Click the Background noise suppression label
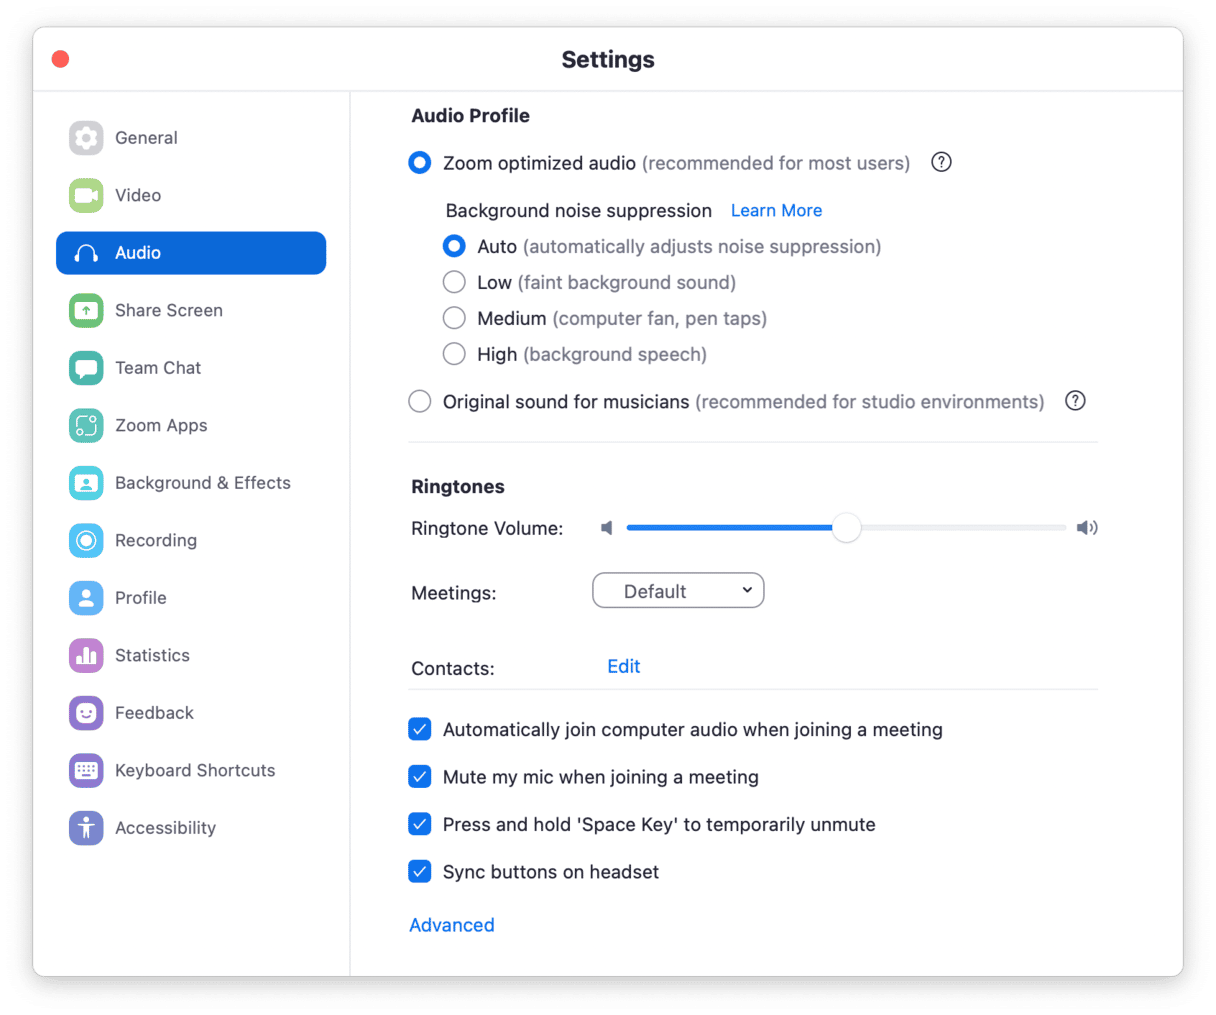The image size is (1216, 1015). pyautogui.click(x=579, y=210)
